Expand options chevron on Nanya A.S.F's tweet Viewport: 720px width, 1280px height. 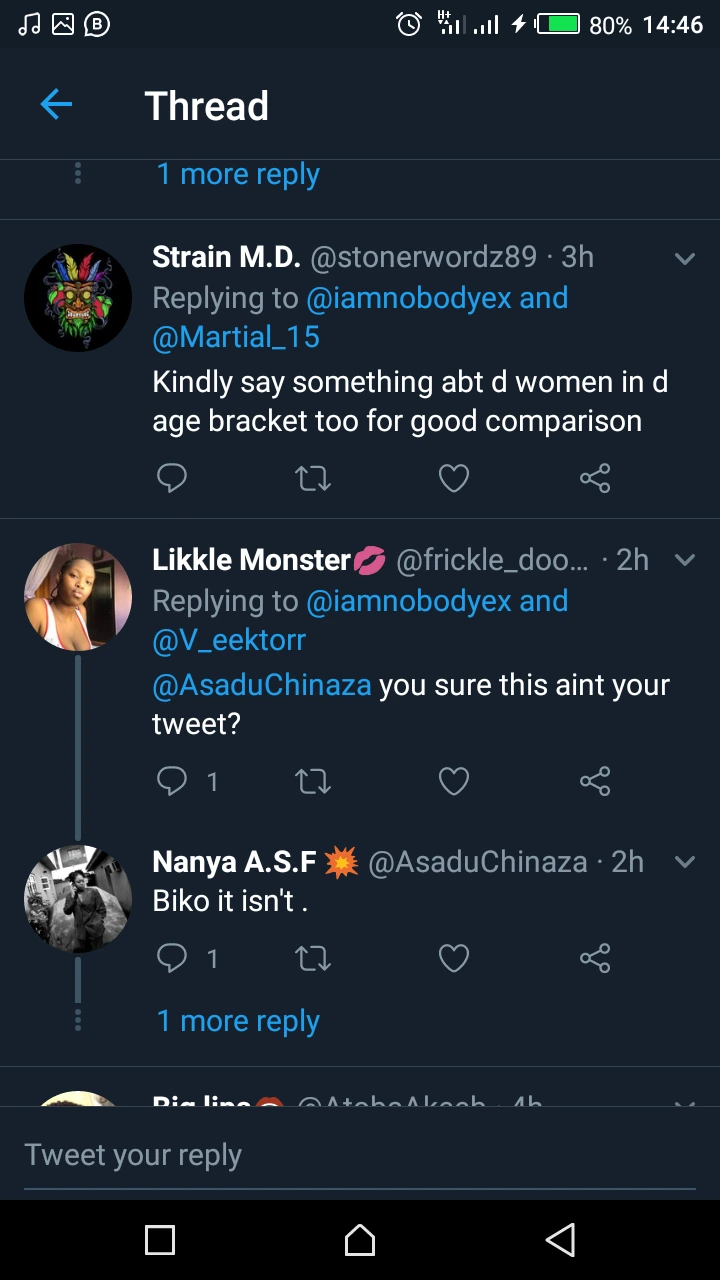pos(685,862)
